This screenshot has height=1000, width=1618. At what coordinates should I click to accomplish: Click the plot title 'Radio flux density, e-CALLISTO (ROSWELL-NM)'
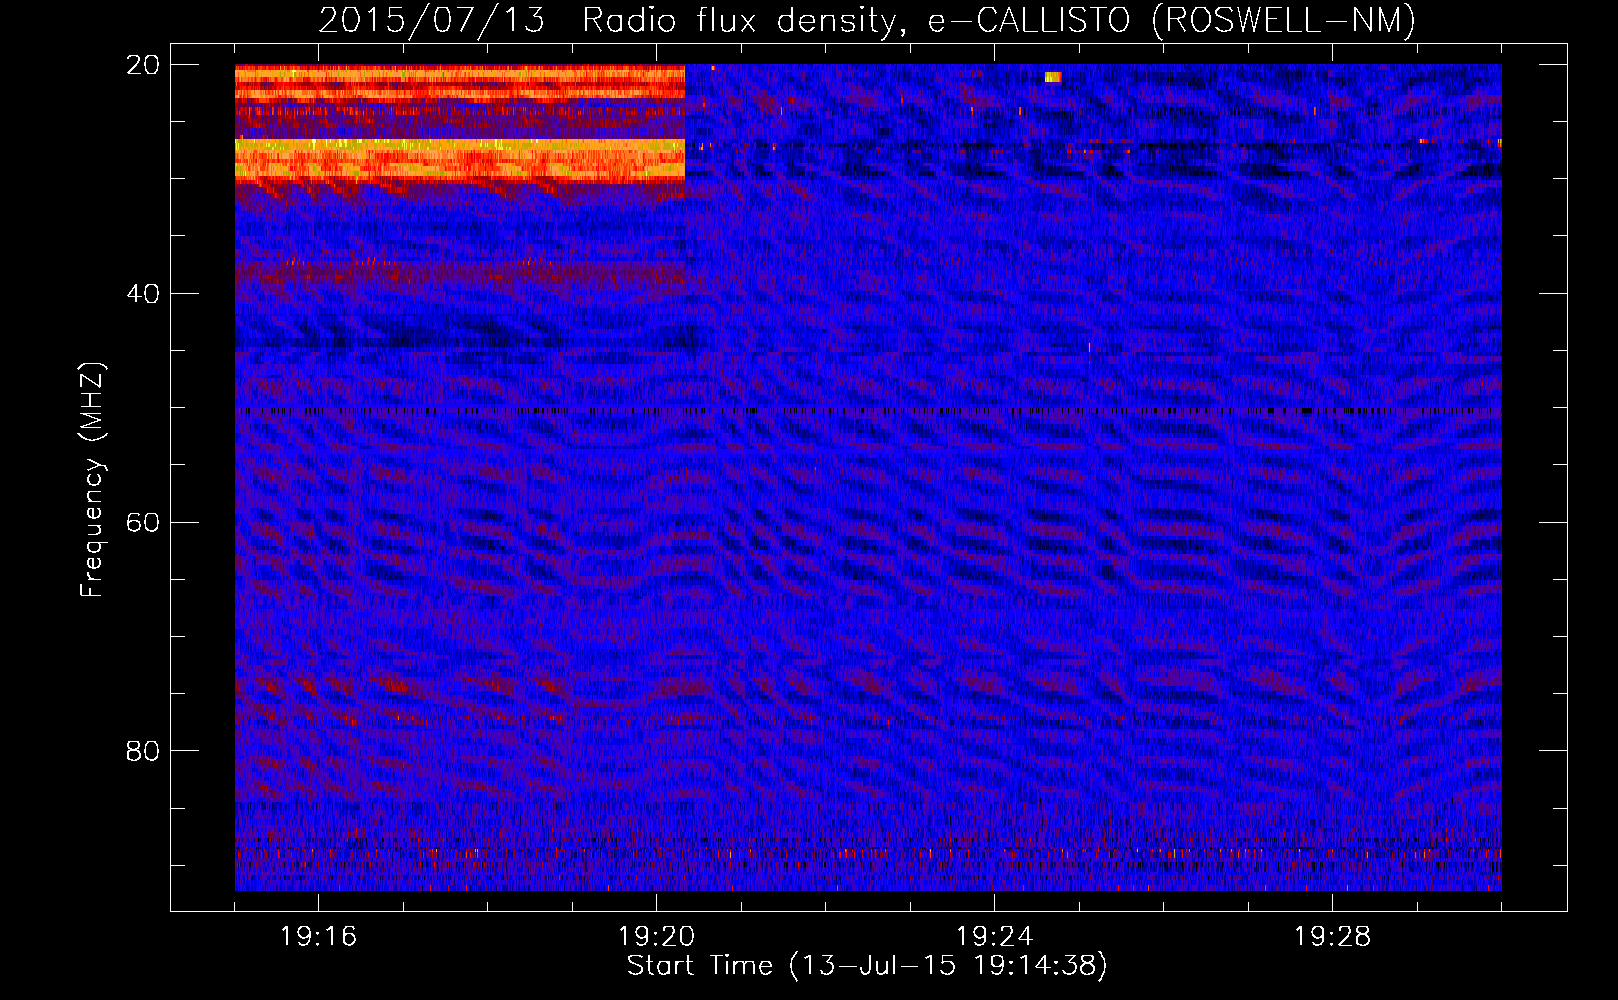[999, 20]
